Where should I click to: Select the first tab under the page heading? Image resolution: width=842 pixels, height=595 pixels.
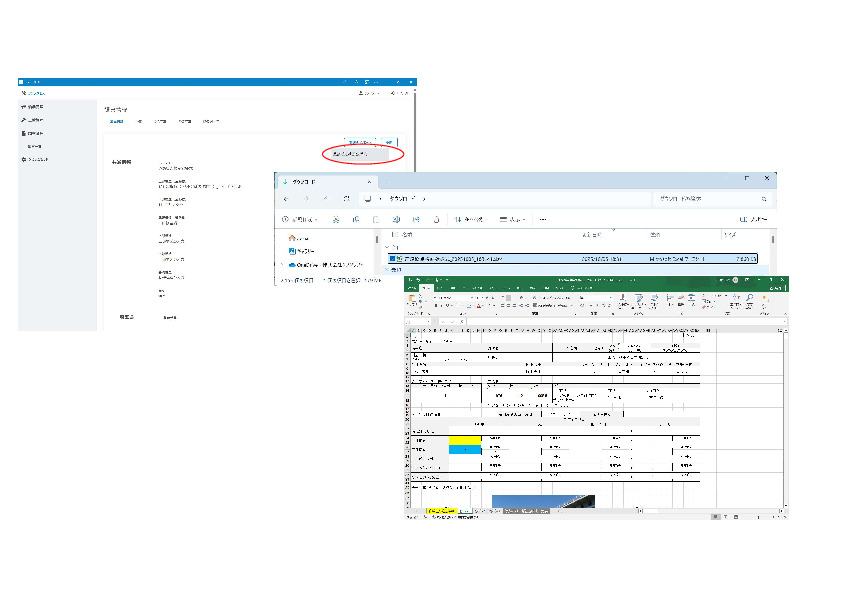pos(115,121)
